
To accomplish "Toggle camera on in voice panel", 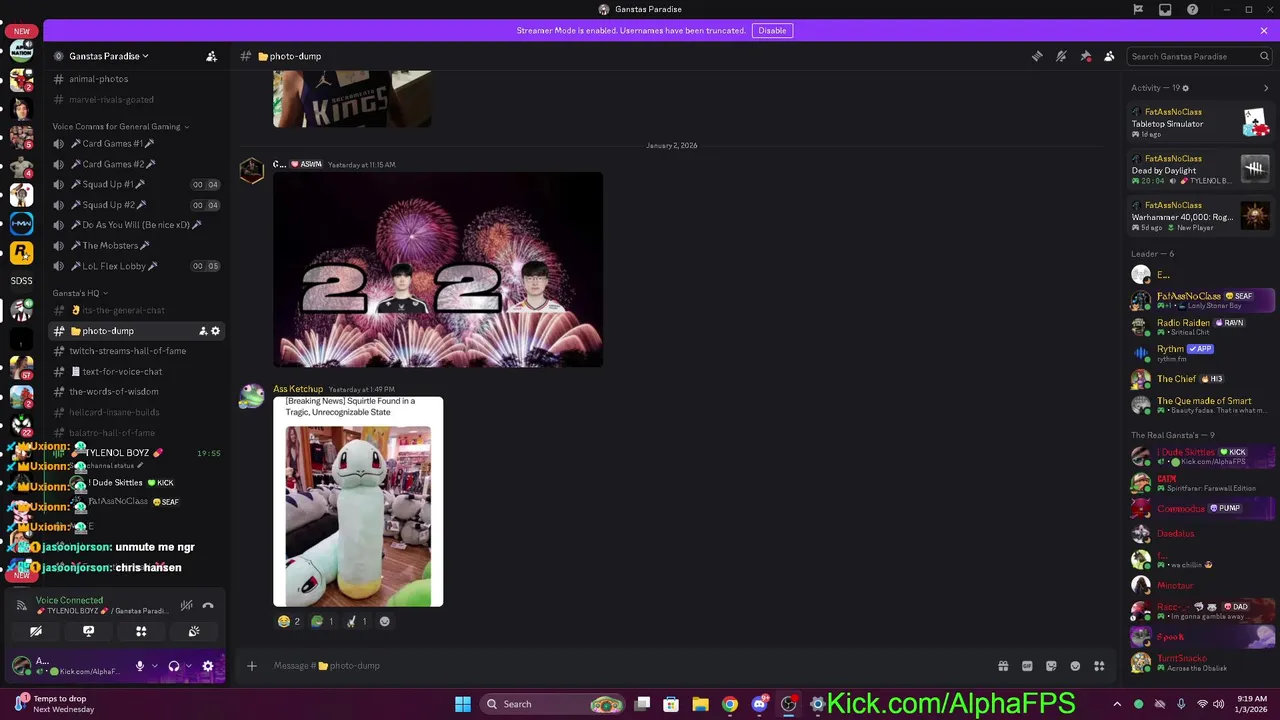I will pos(36,631).
